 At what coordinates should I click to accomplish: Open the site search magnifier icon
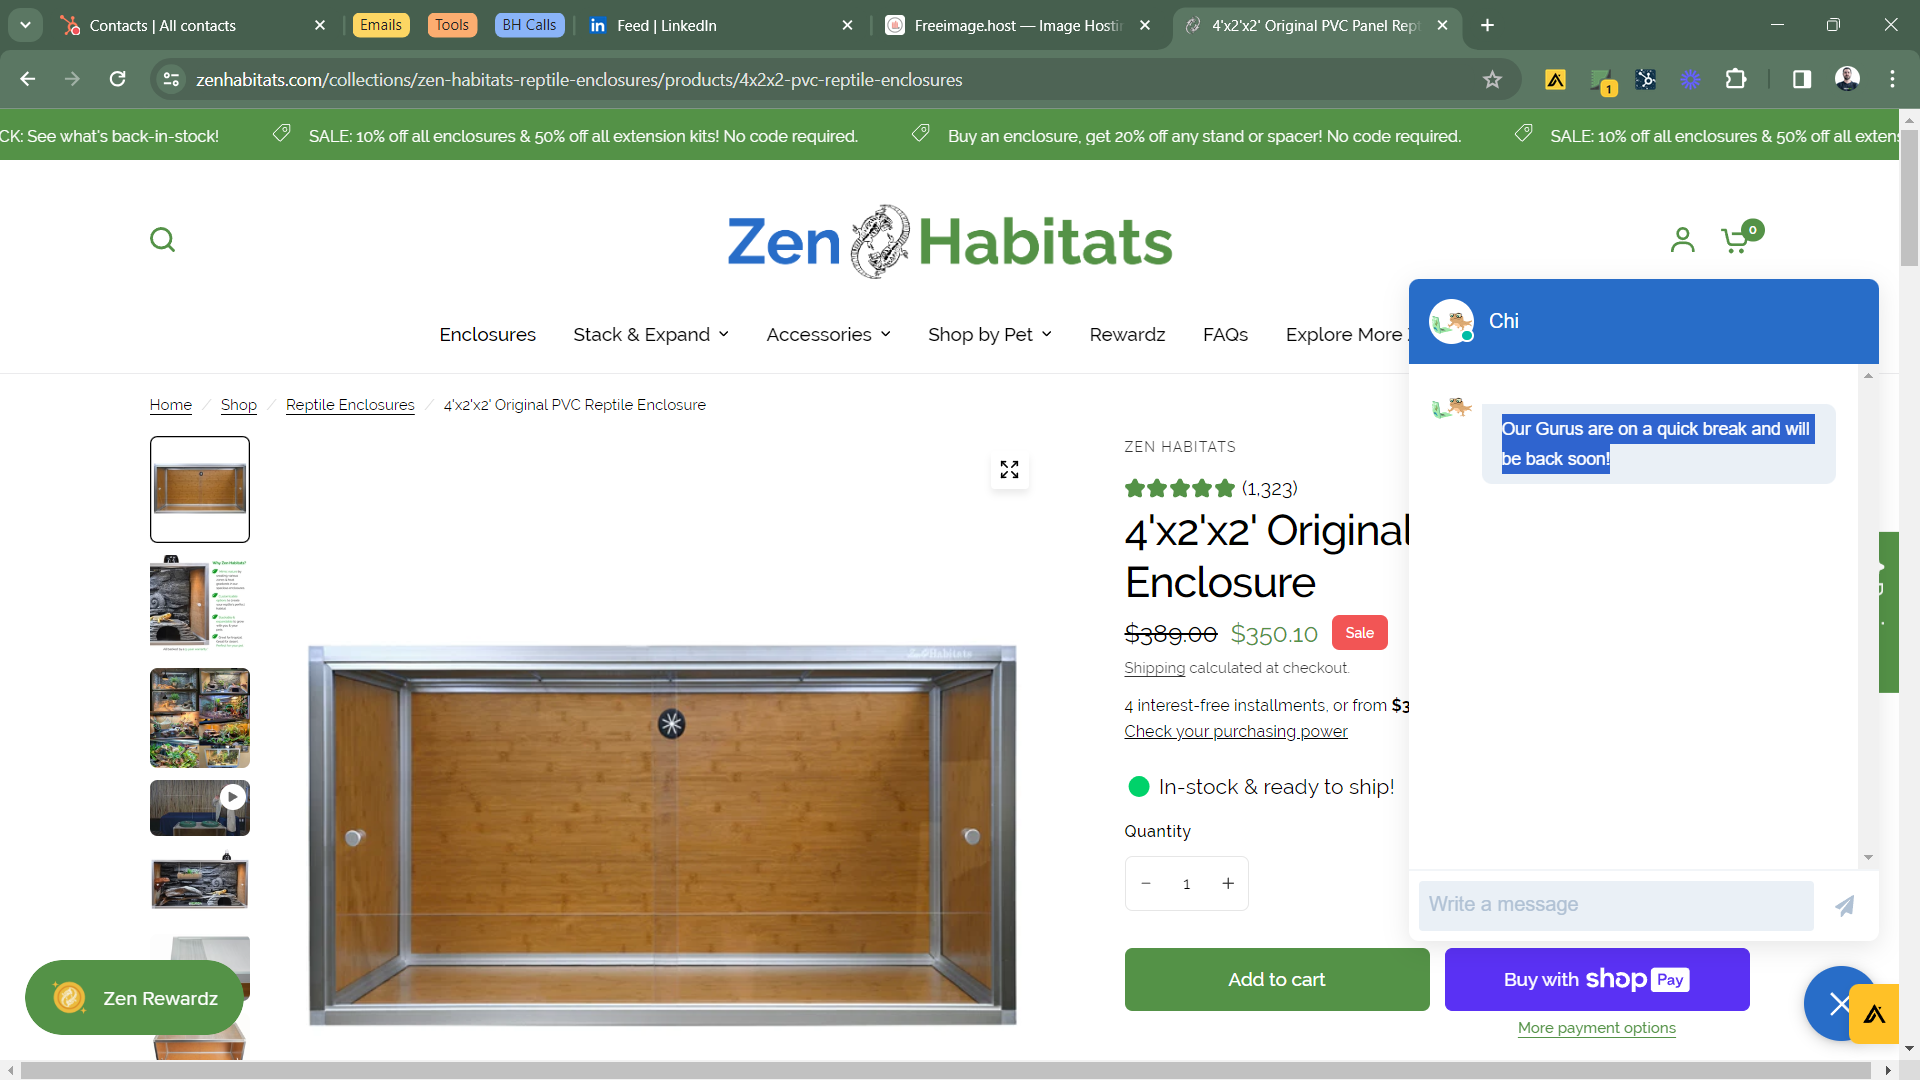(x=162, y=240)
